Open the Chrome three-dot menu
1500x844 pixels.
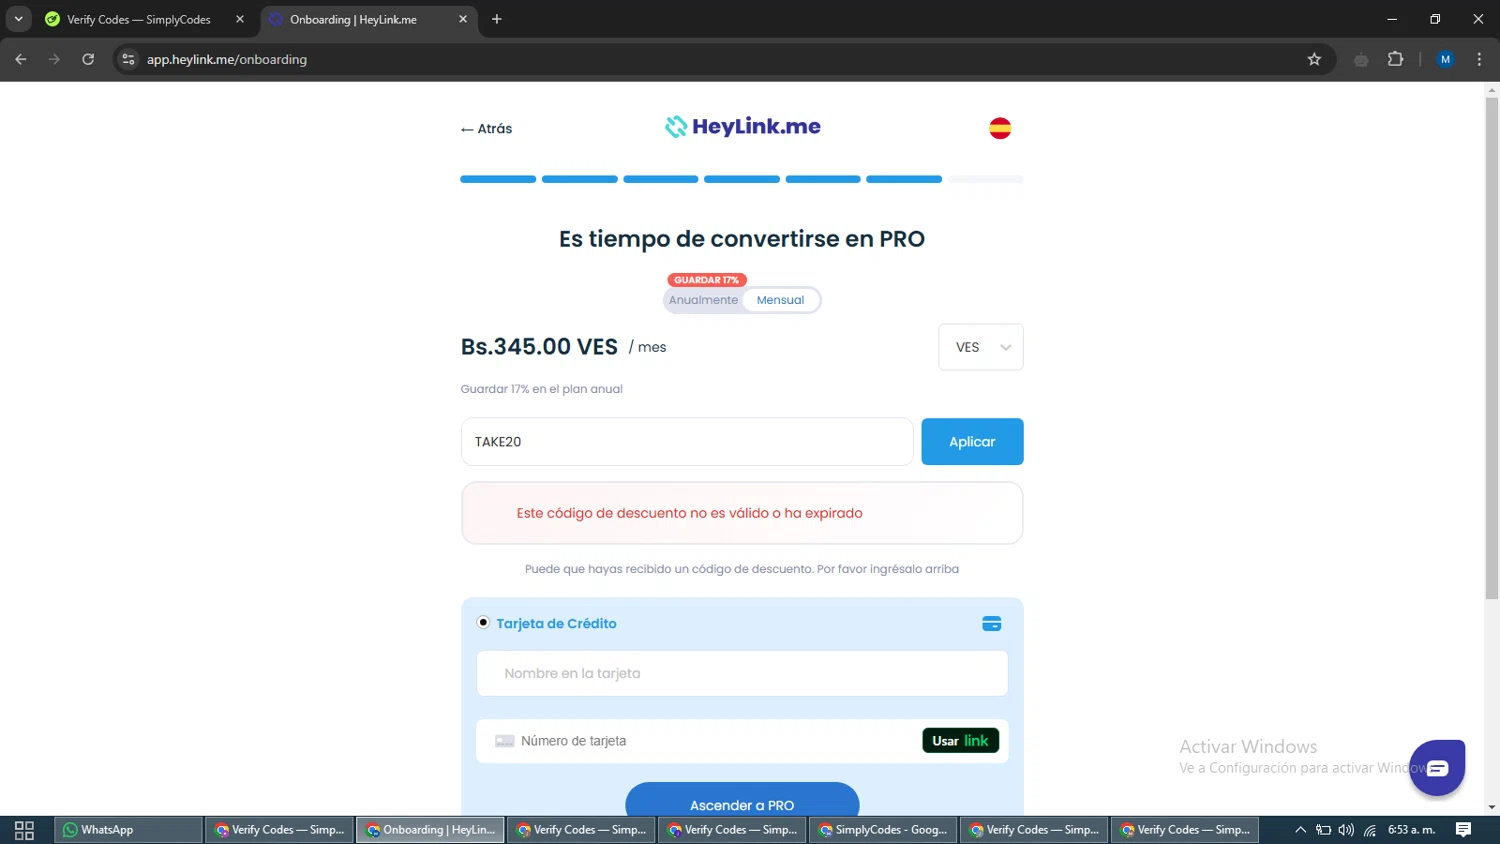(x=1479, y=59)
